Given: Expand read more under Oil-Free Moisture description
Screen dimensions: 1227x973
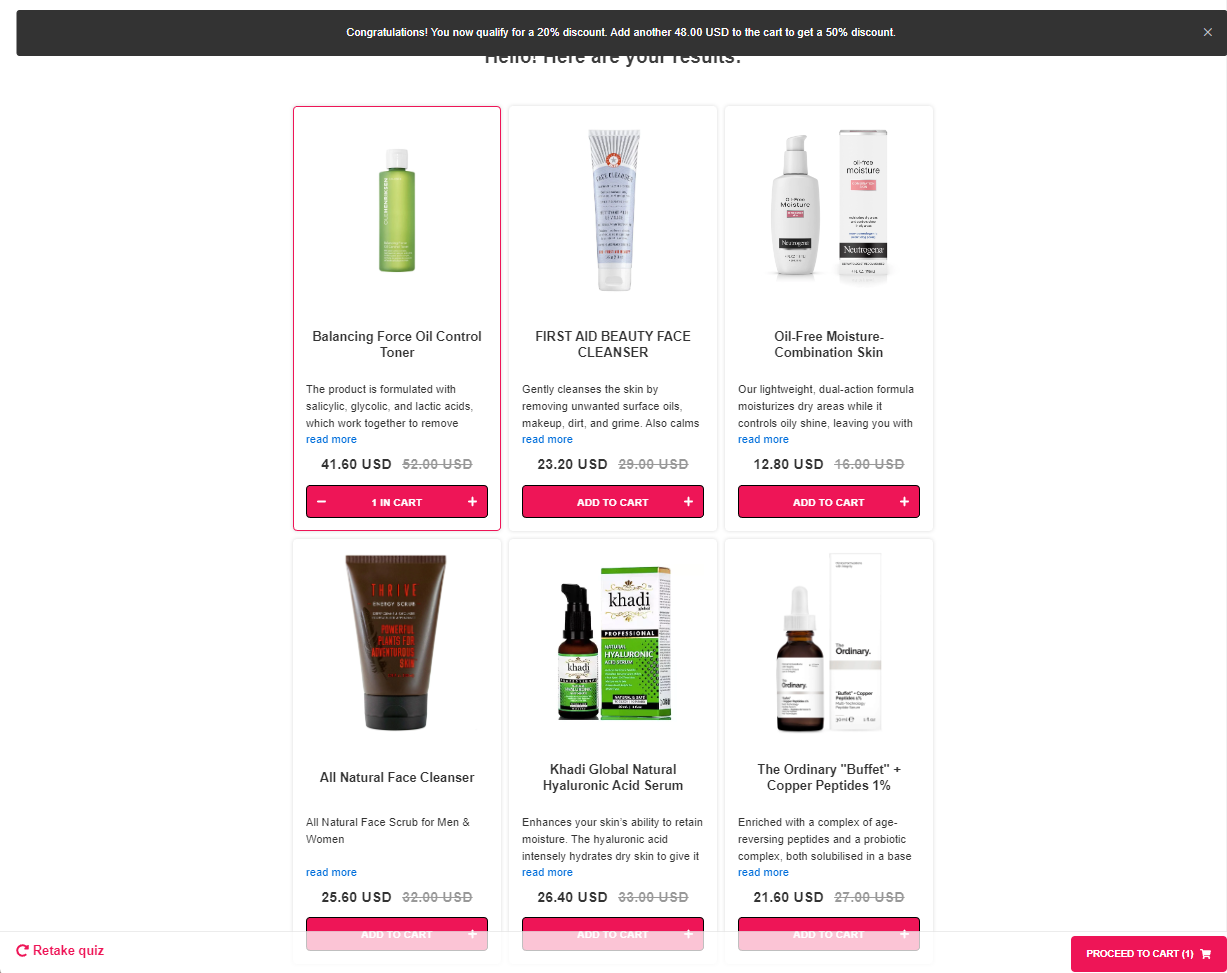Looking at the screenshot, I should (x=763, y=440).
